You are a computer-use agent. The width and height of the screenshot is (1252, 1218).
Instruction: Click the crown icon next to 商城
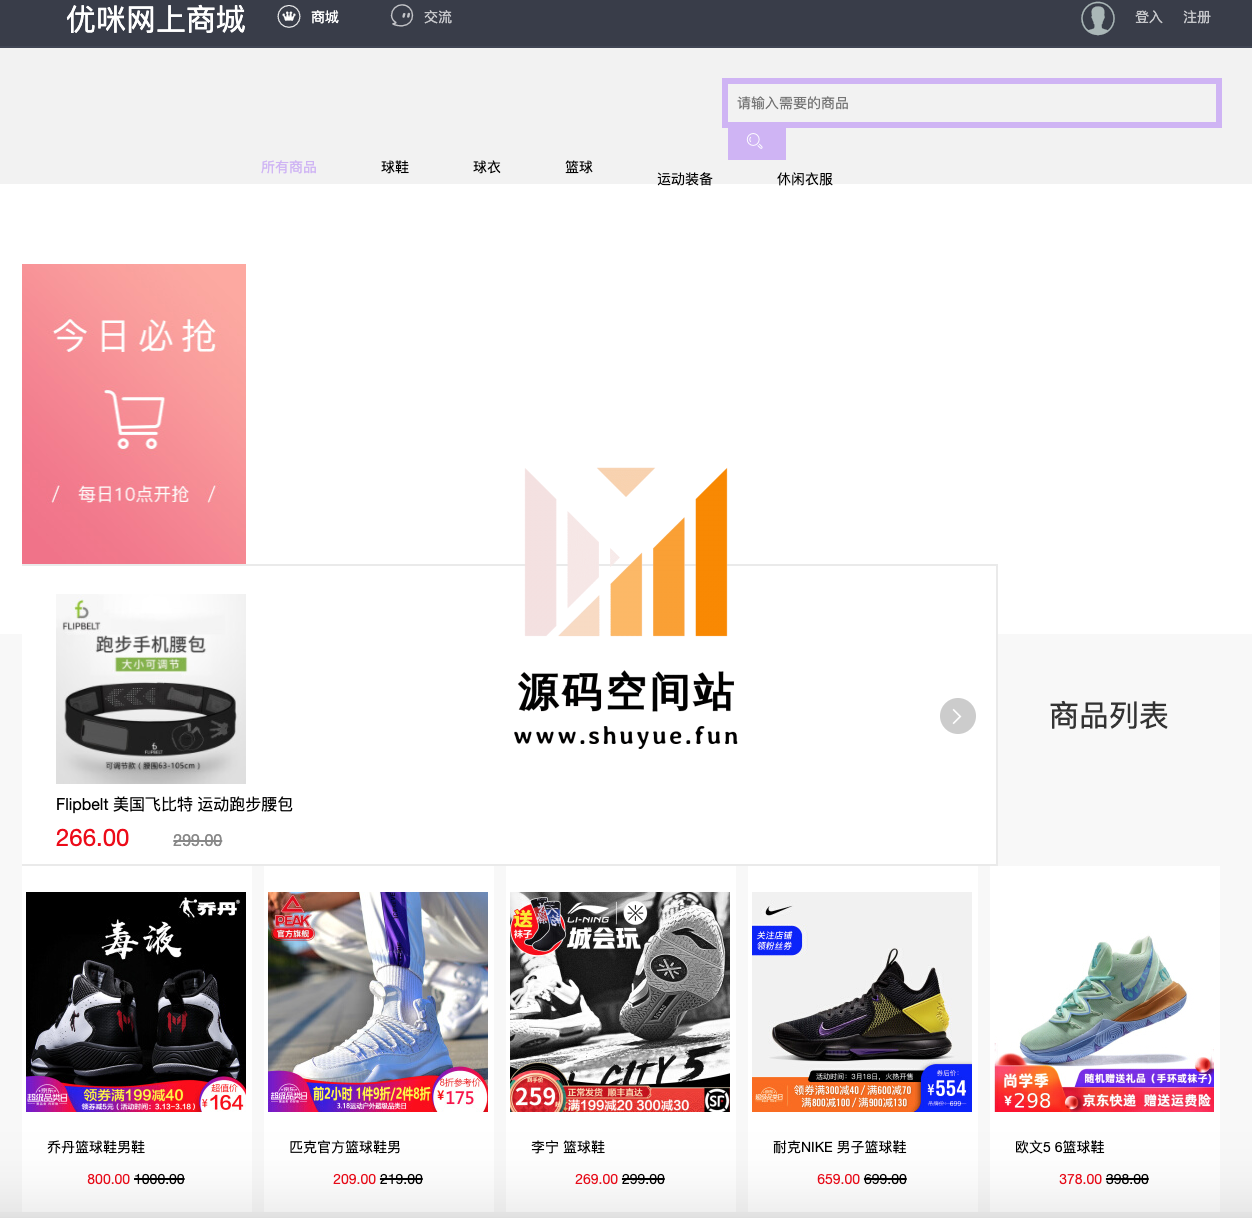[x=289, y=16]
